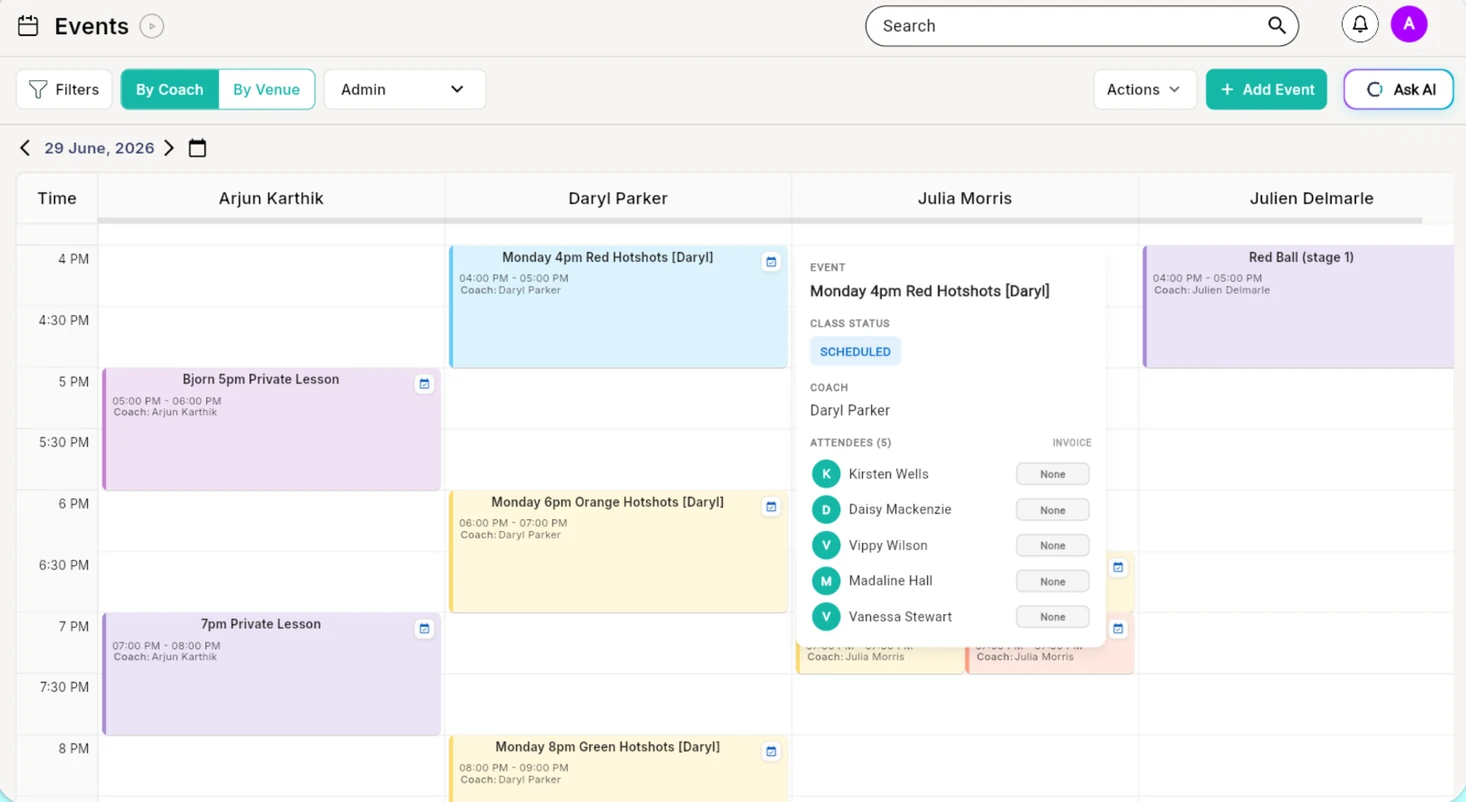Click the Julien Delmarle column header
The height and width of the screenshot is (802, 1466).
(1311, 198)
